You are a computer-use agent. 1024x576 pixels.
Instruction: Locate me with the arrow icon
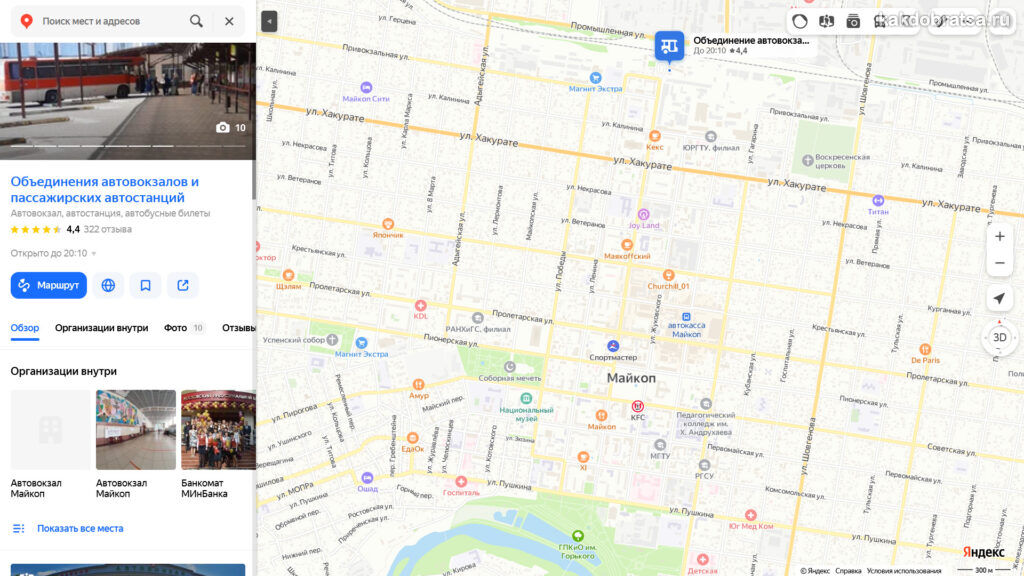[x=999, y=298]
